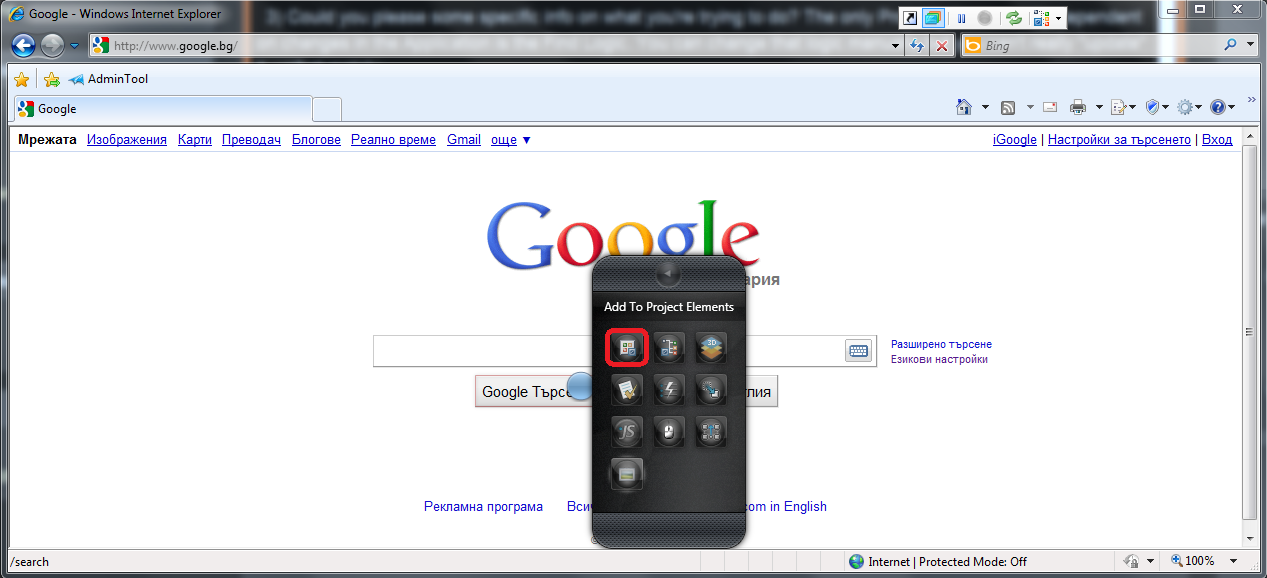Open a new blank tab
Screen dimensions: 1267x578
pyautogui.click(x=327, y=109)
